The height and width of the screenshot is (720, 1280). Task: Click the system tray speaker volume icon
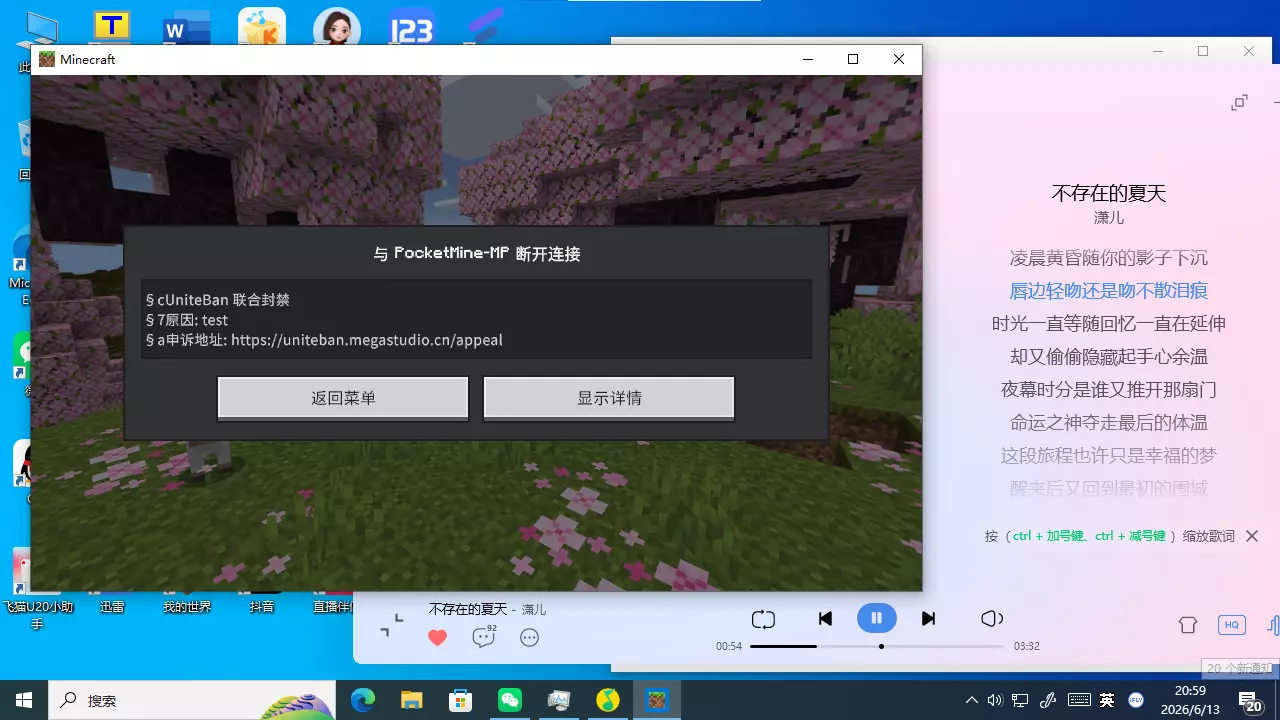click(x=995, y=701)
